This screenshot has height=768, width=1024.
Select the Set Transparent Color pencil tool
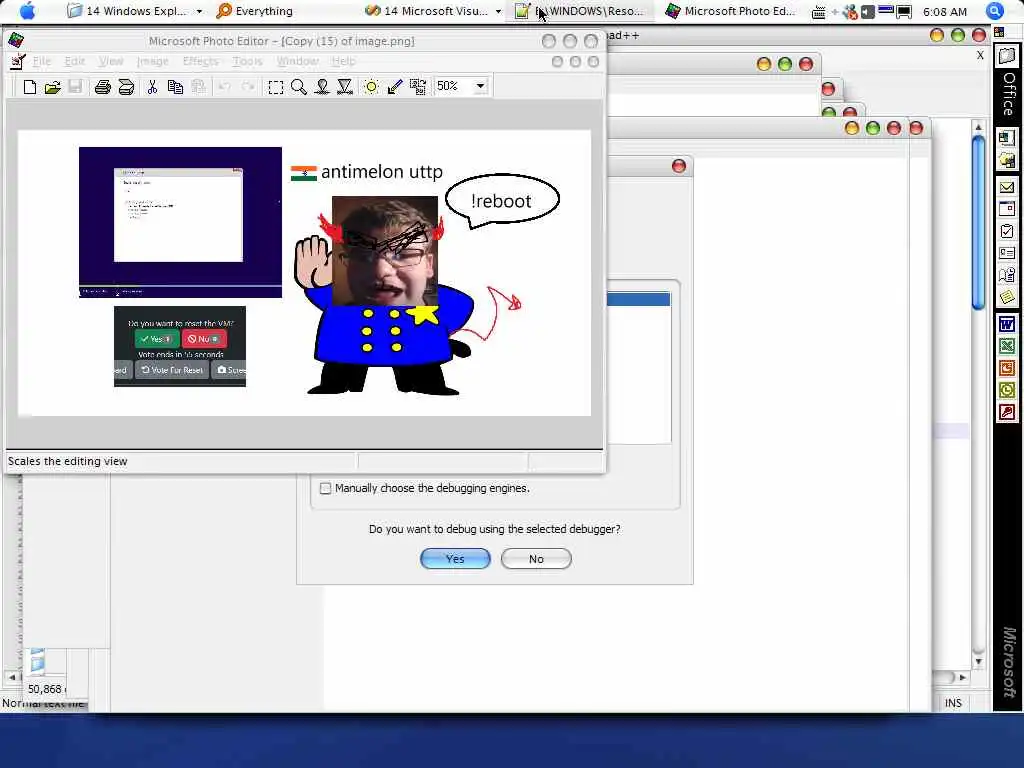(x=394, y=87)
